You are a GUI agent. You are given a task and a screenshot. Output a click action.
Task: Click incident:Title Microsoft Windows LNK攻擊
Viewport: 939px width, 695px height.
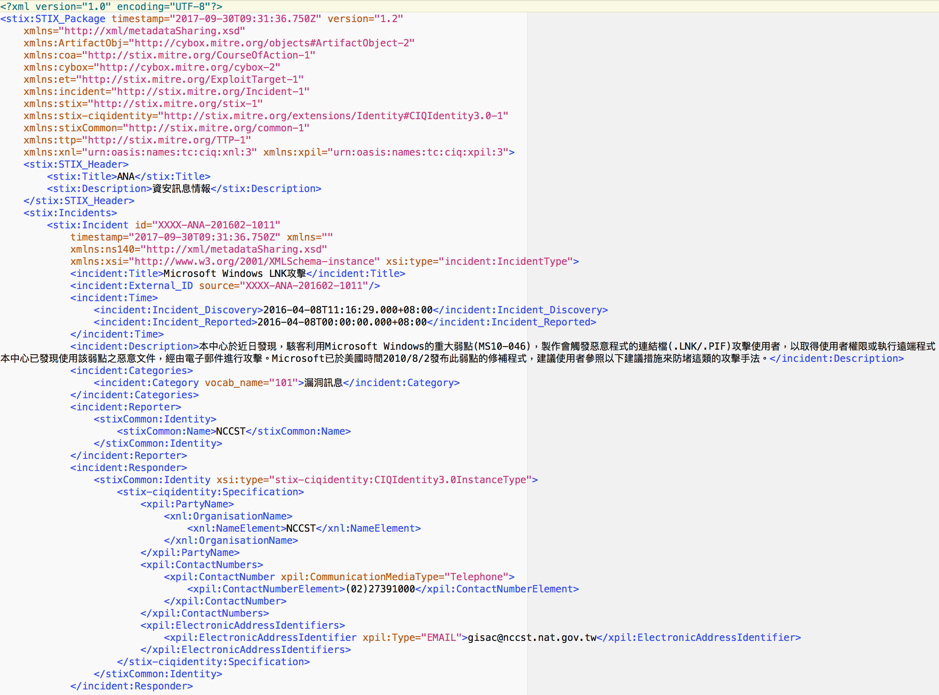point(235,274)
